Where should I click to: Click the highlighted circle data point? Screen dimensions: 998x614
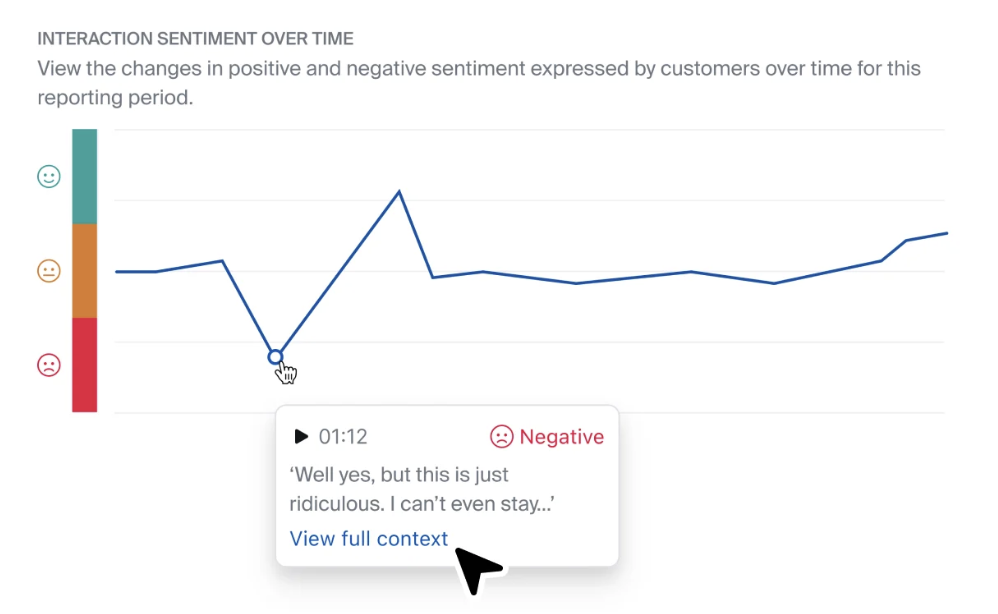point(276,356)
